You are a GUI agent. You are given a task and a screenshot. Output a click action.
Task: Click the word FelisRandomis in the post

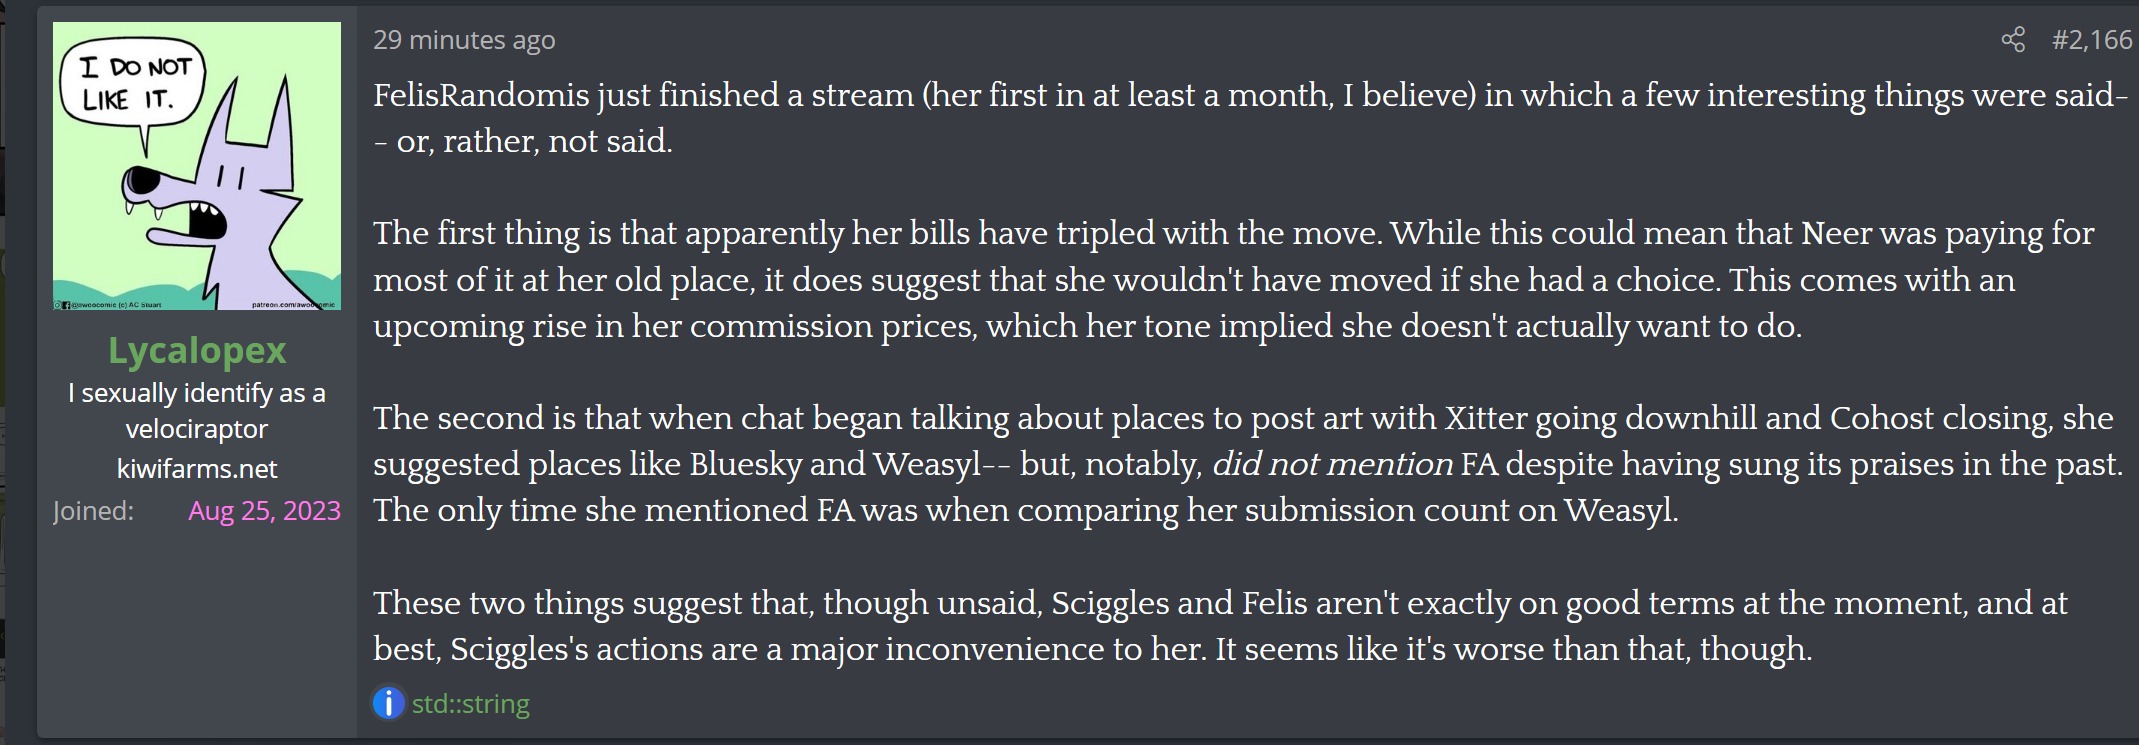click(x=481, y=95)
